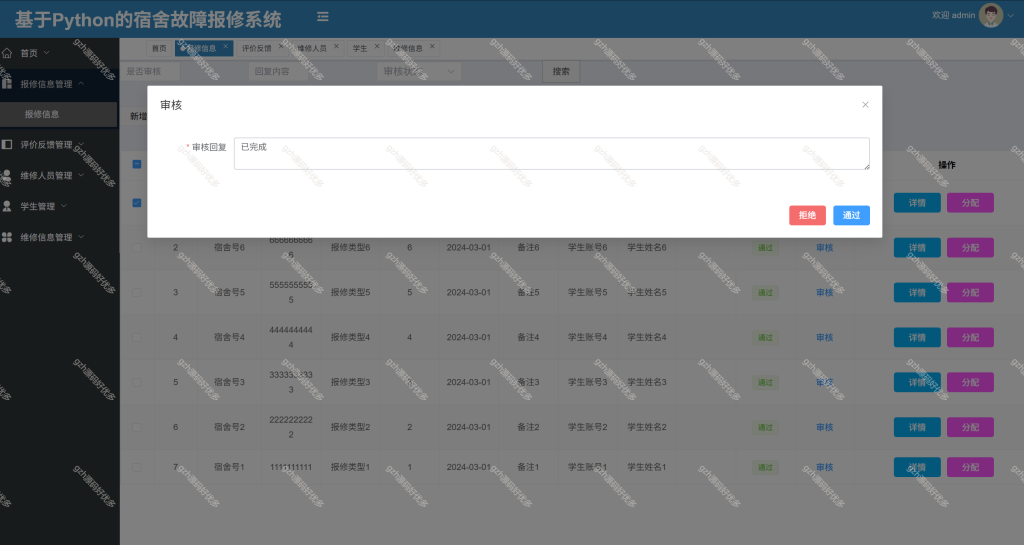Switch to the 首页 tab
The image size is (1024, 545).
pyautogui.click(x=159, y=48)
